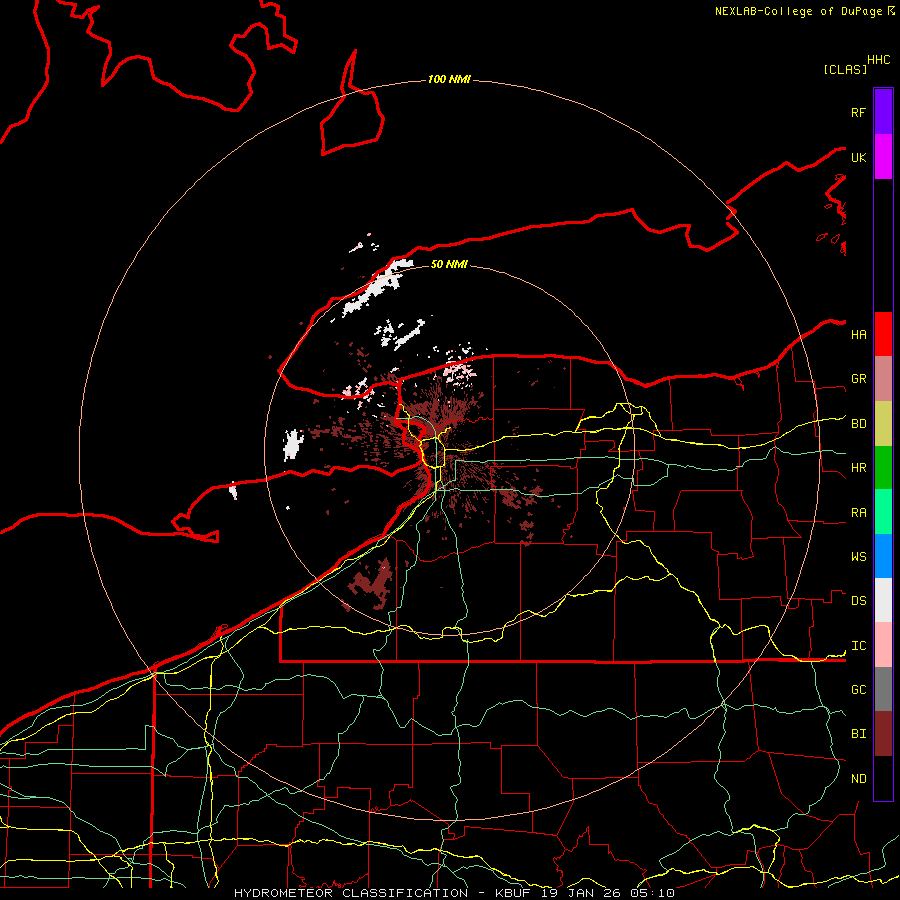The width and height of the screenshot is (900, 900).
Task: Click the Hydrometeor Classification KBUF timestamp caption
Action: pyautogui.click(x=454, y=893)
